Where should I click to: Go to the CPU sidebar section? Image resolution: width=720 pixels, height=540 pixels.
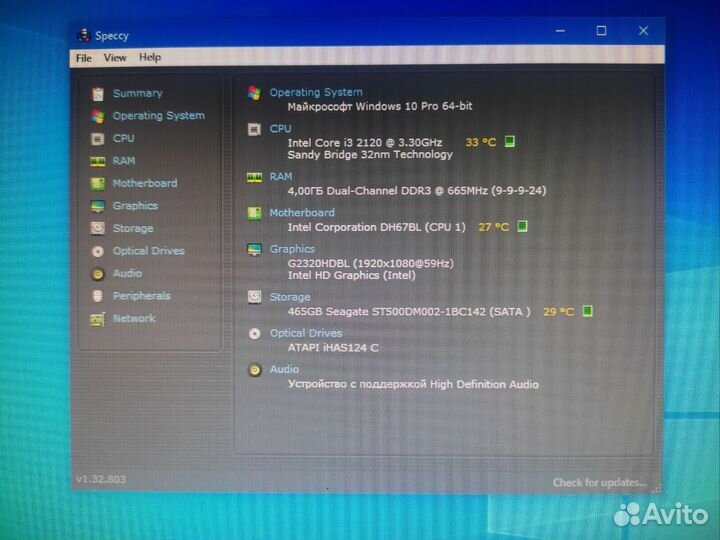(124, 138)
